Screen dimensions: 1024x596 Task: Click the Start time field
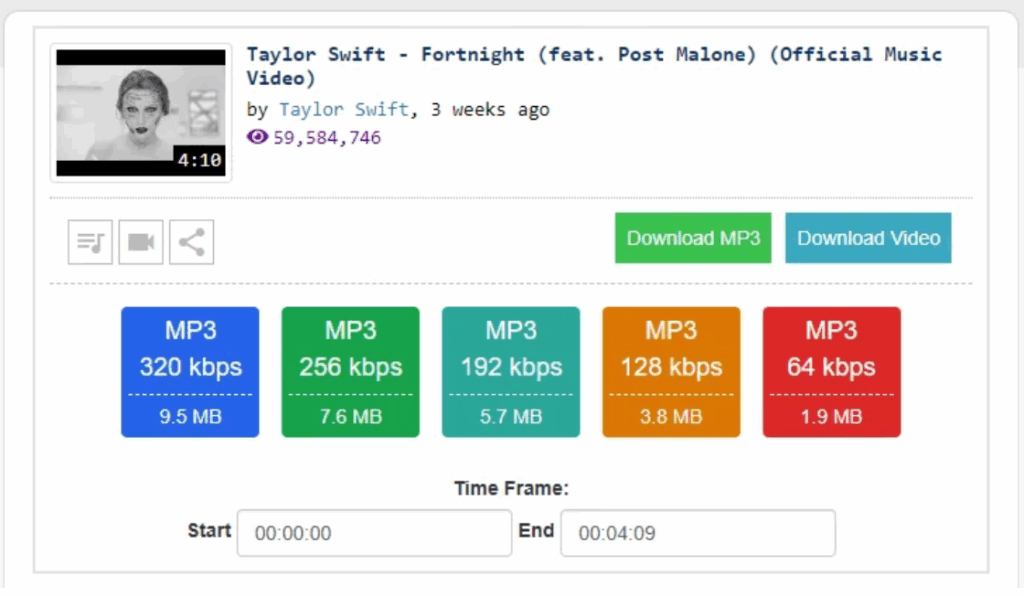pyautogui.click(x=373, y=532)
